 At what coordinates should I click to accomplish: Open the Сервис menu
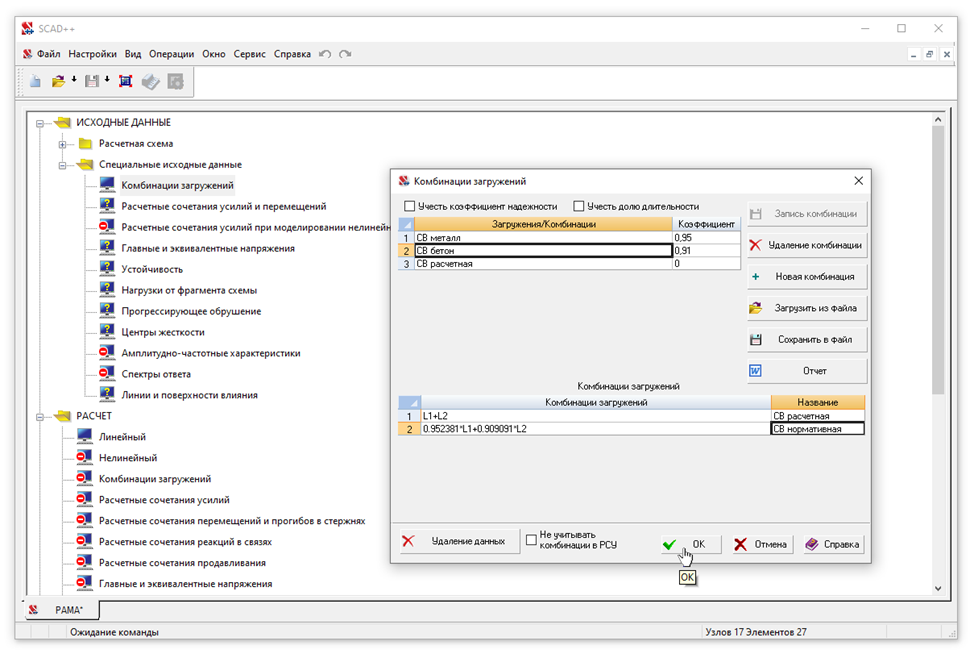250,54
